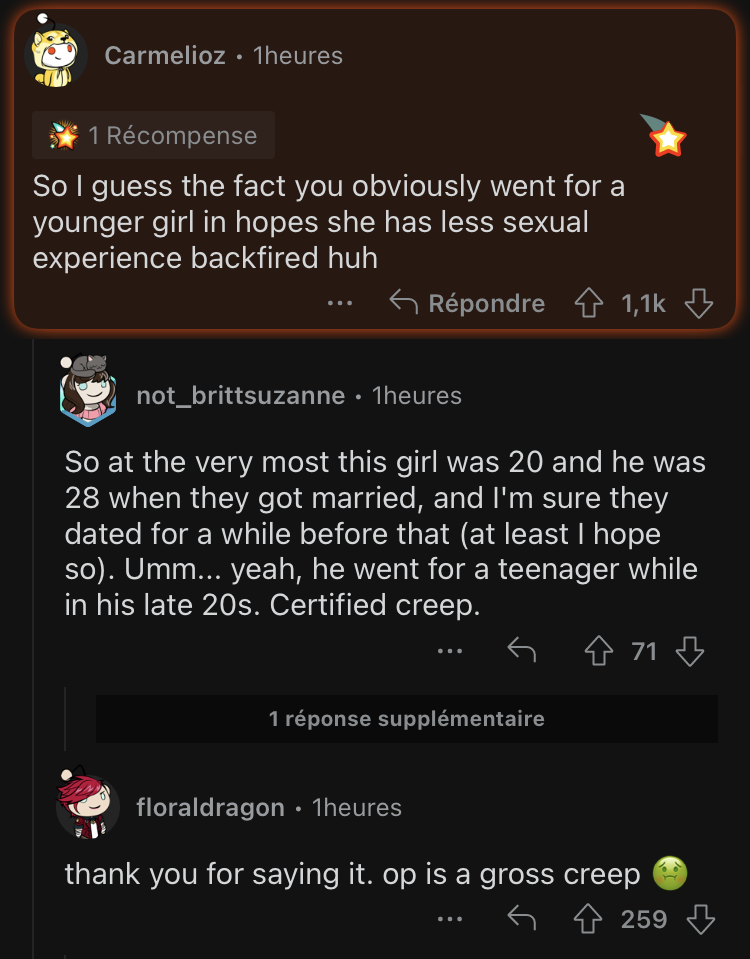
Task: Open more options on floraldragon's comment
Action: [450, 919]
